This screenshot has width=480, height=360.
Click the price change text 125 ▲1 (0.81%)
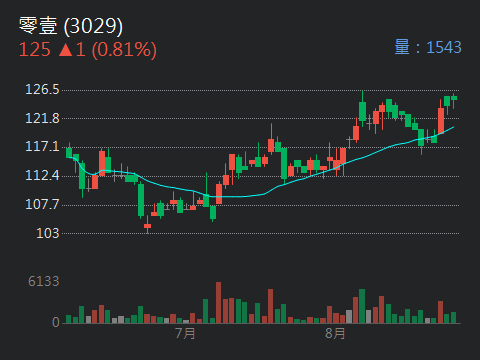tap(88, 50)
